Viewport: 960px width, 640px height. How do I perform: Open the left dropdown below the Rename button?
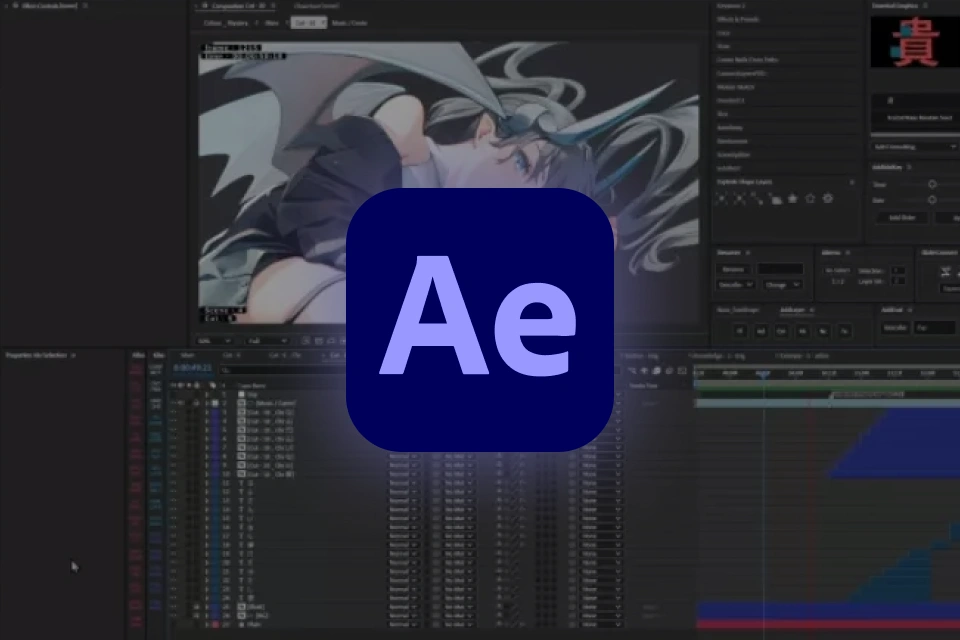pyautogui.click(x=735, y=285)
